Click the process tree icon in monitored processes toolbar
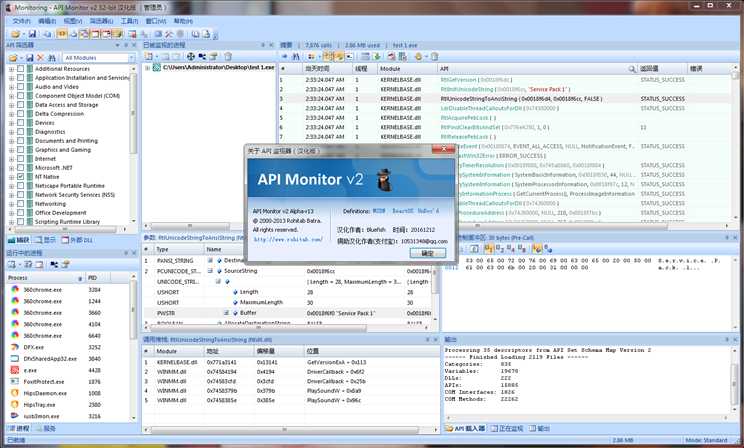The image size is (744, 448). 203,56
